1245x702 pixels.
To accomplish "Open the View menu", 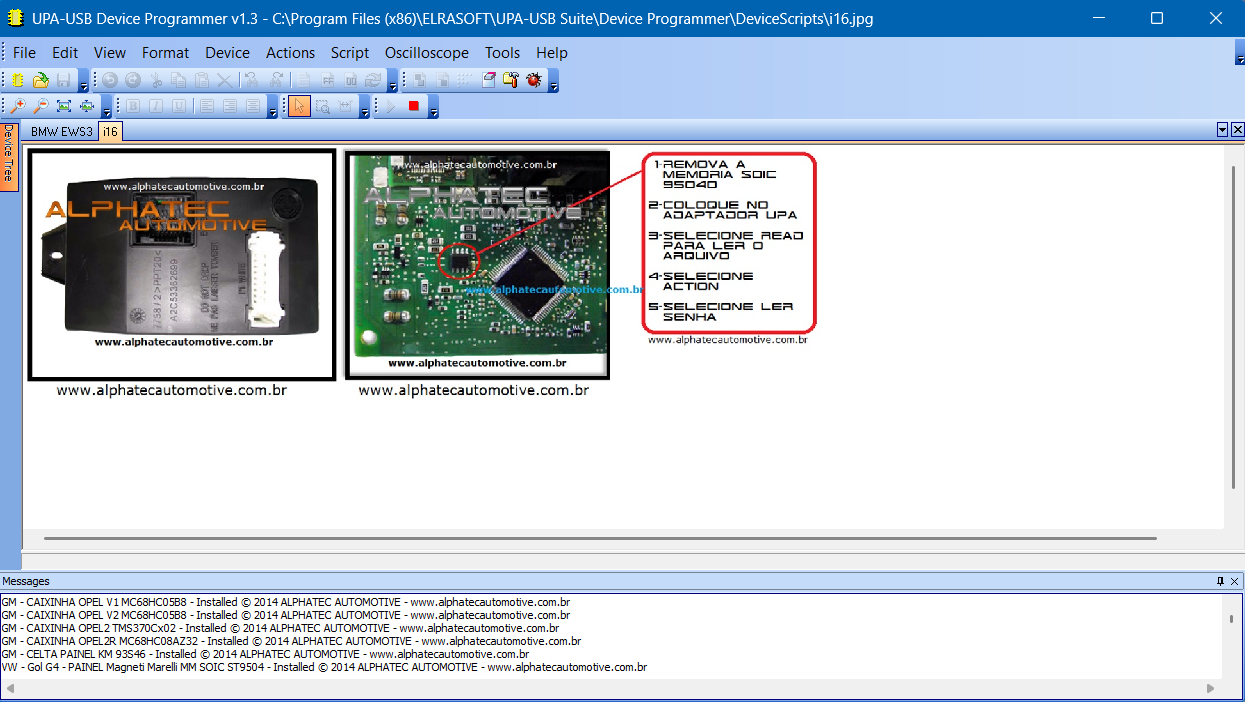I will (x=110, y=53).
